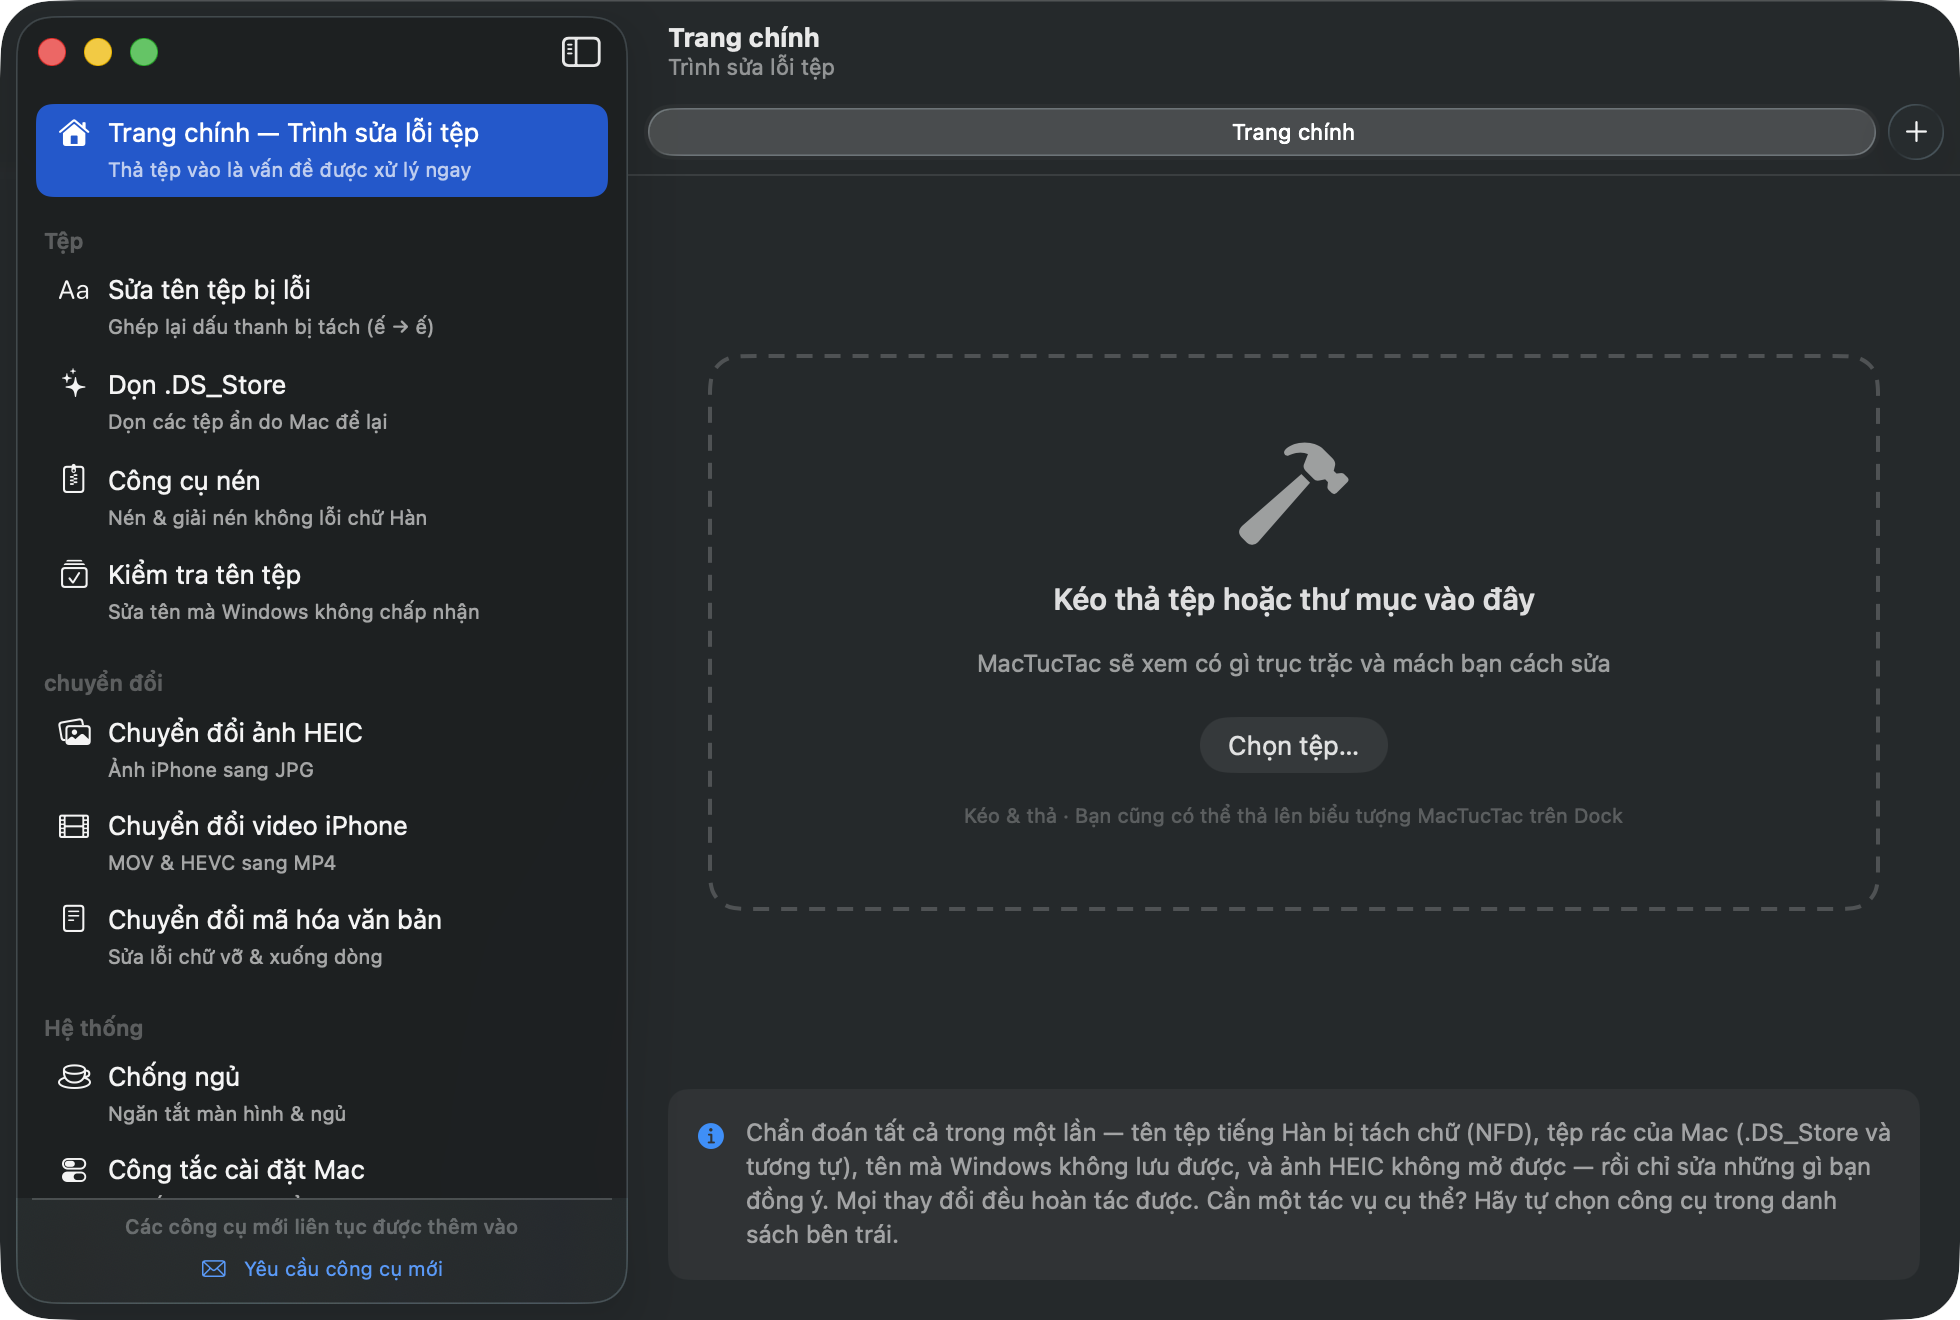
Task: Click the envelope icon near Yêu cầu công cụ mới
Action: point(214,1269)
